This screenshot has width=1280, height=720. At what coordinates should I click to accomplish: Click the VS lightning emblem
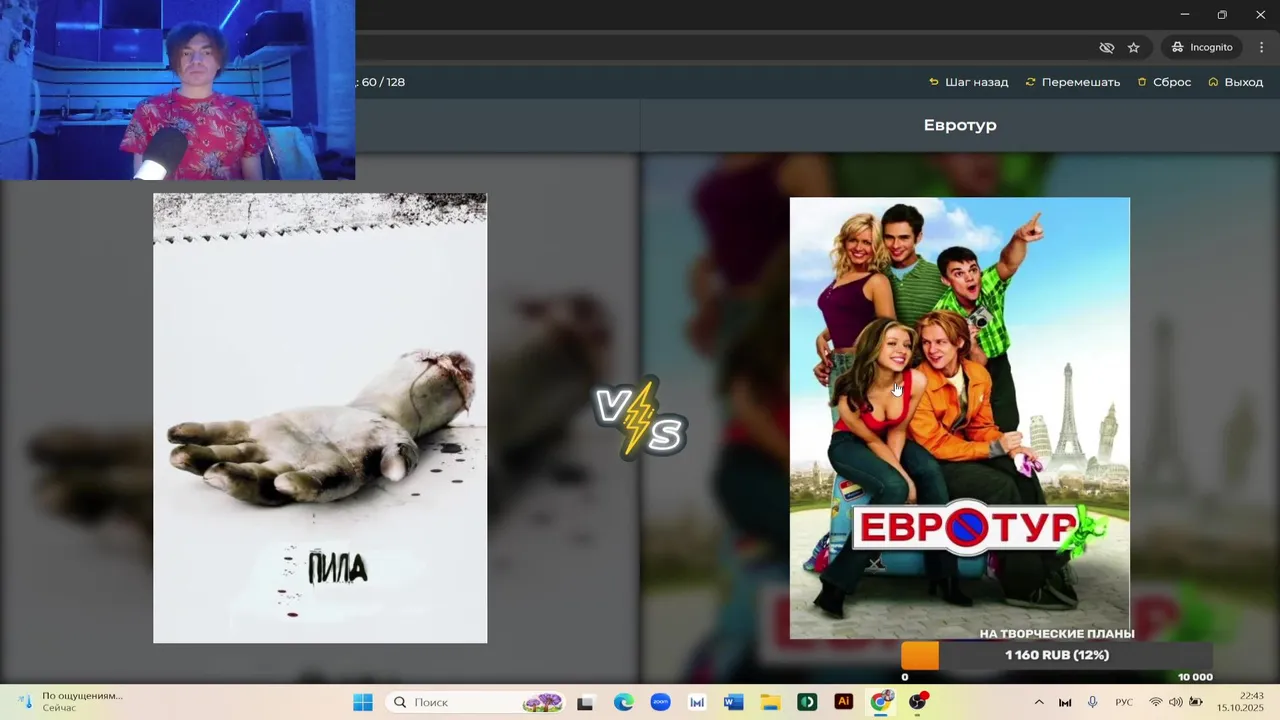pyautogui.click(x=640, y=418)
